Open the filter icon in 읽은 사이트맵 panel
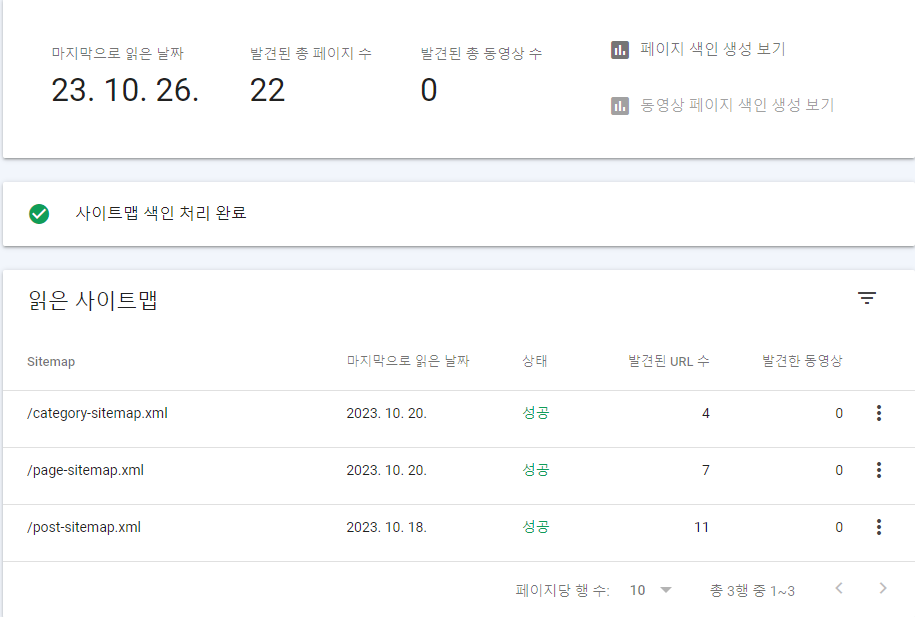915x617 pixels. click(867, 298)
